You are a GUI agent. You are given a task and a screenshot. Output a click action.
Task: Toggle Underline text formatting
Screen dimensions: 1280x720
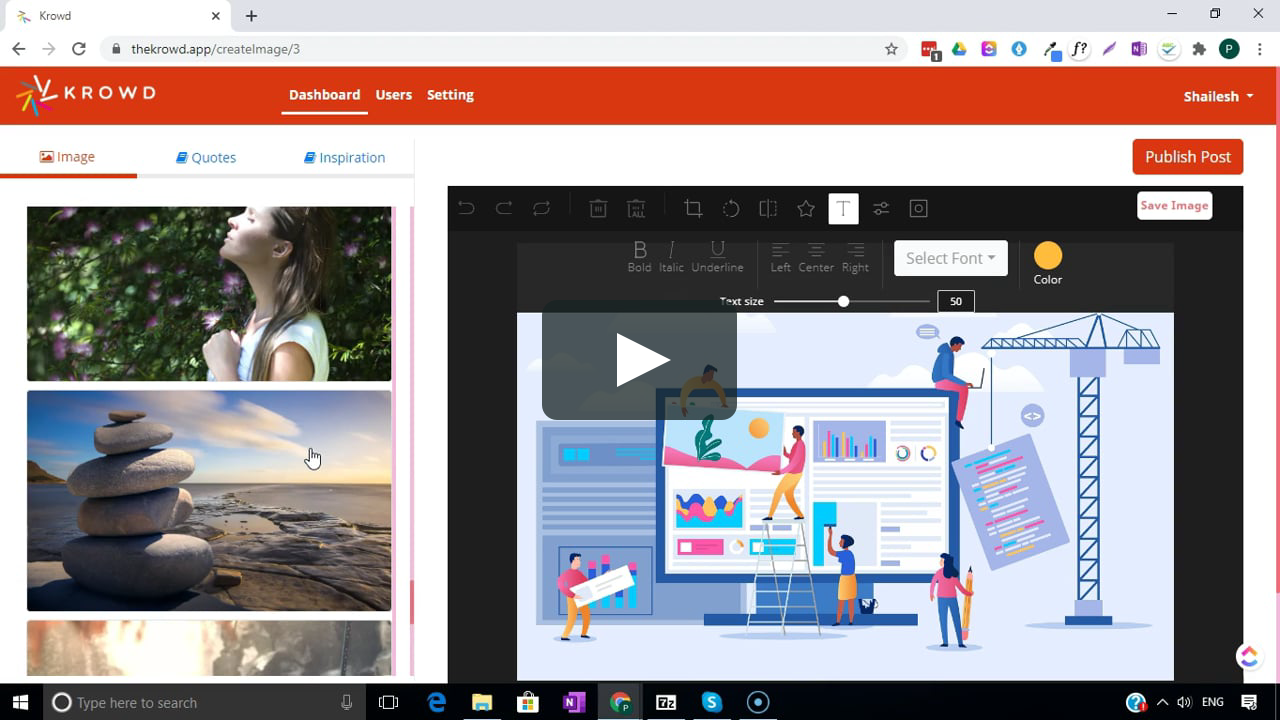pos(717,256)
